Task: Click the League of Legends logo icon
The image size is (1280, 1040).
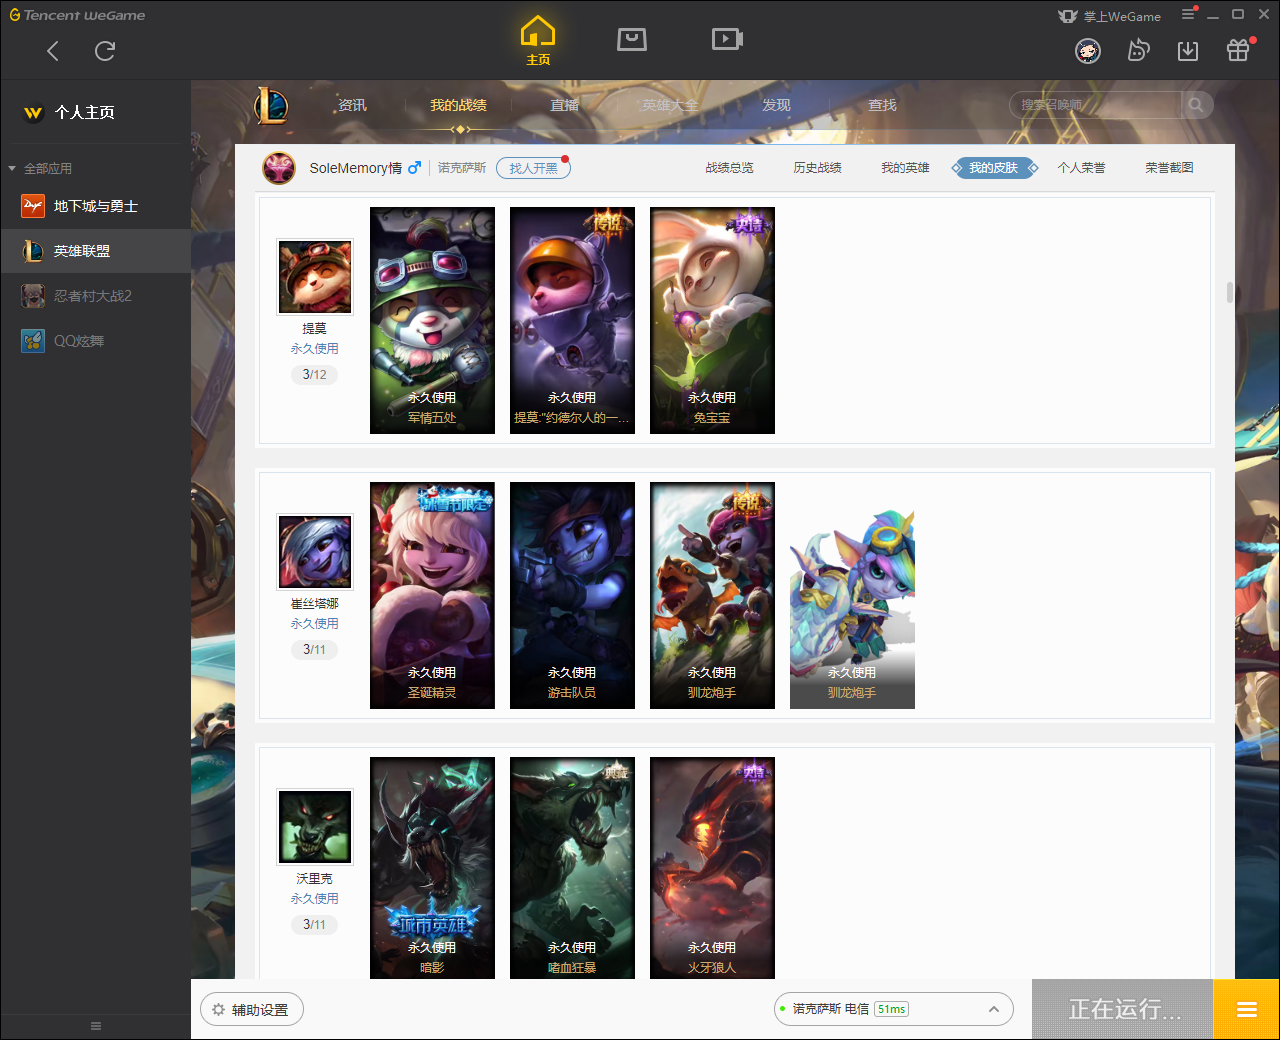Action: tap(271, 105)
